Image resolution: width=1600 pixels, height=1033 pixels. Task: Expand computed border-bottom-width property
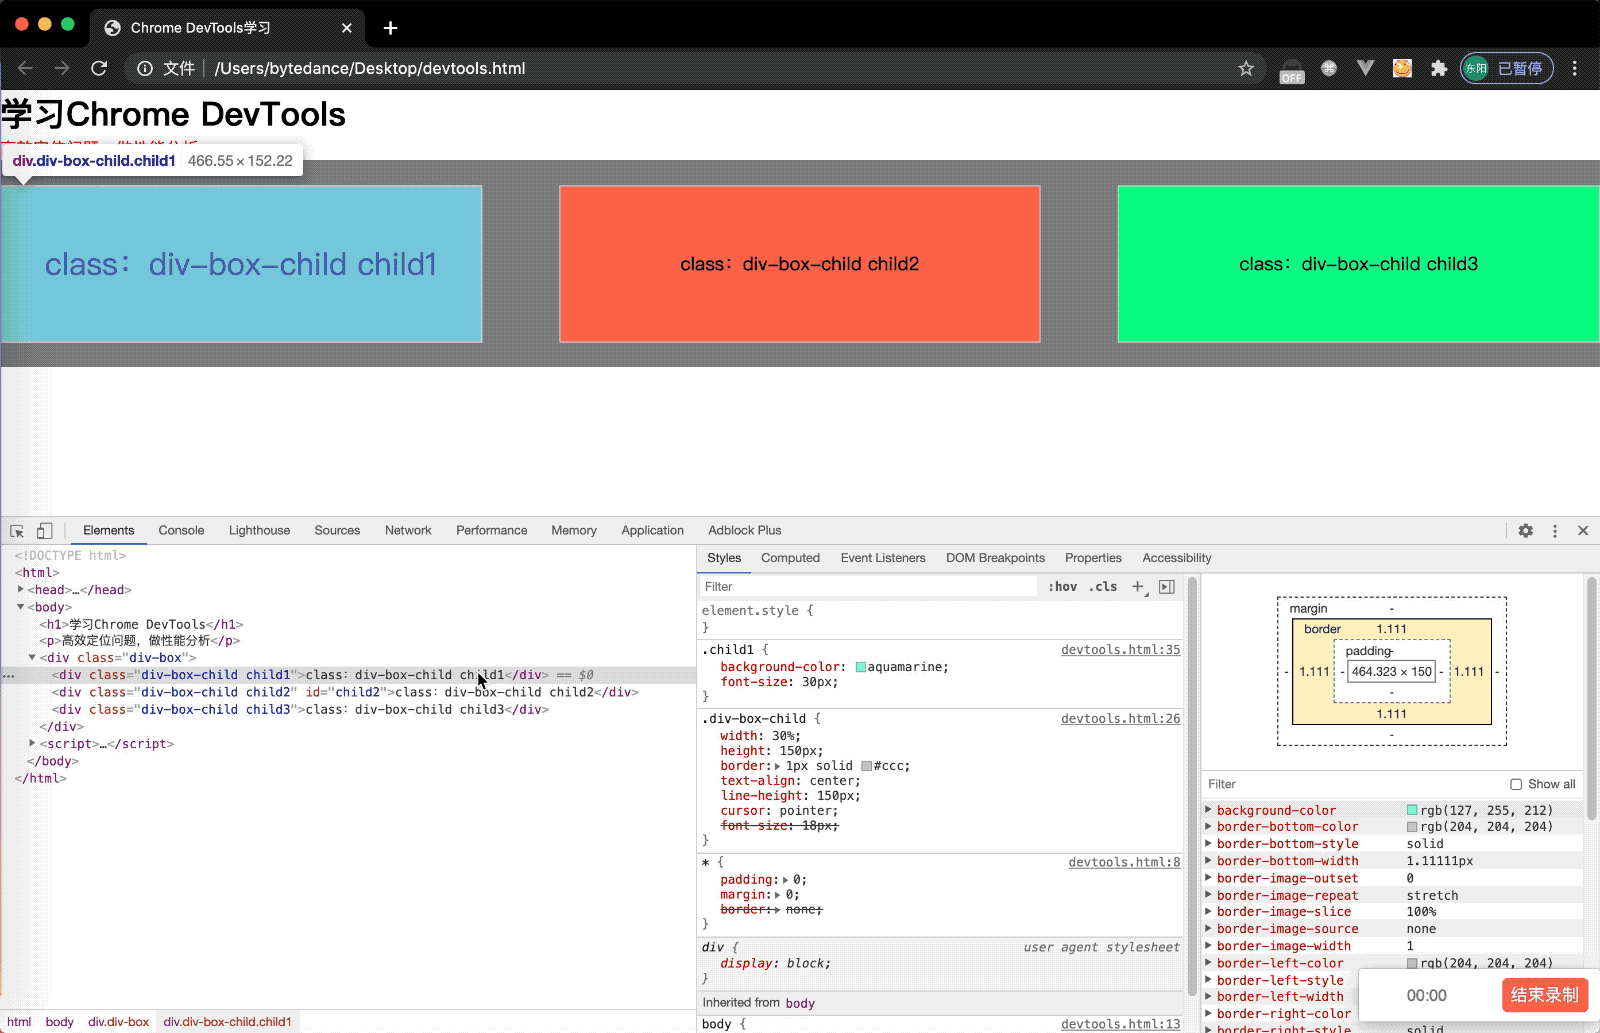point(1209,861)
